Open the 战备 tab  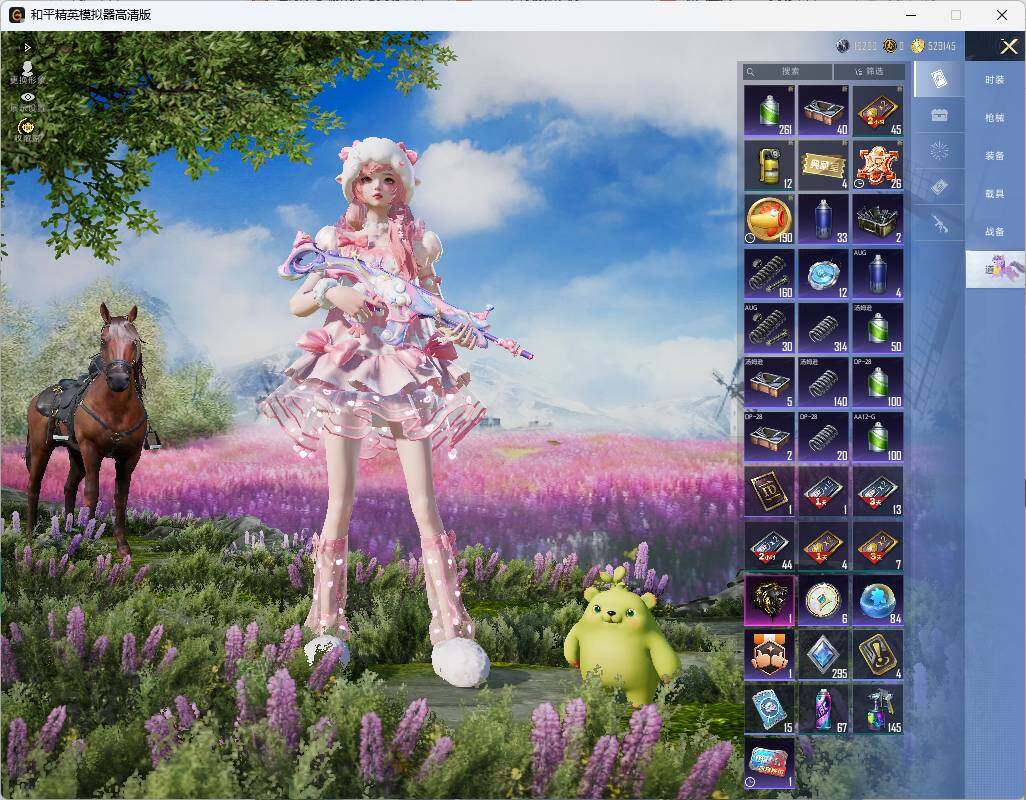pyautogui.click(x=995, y=232)
